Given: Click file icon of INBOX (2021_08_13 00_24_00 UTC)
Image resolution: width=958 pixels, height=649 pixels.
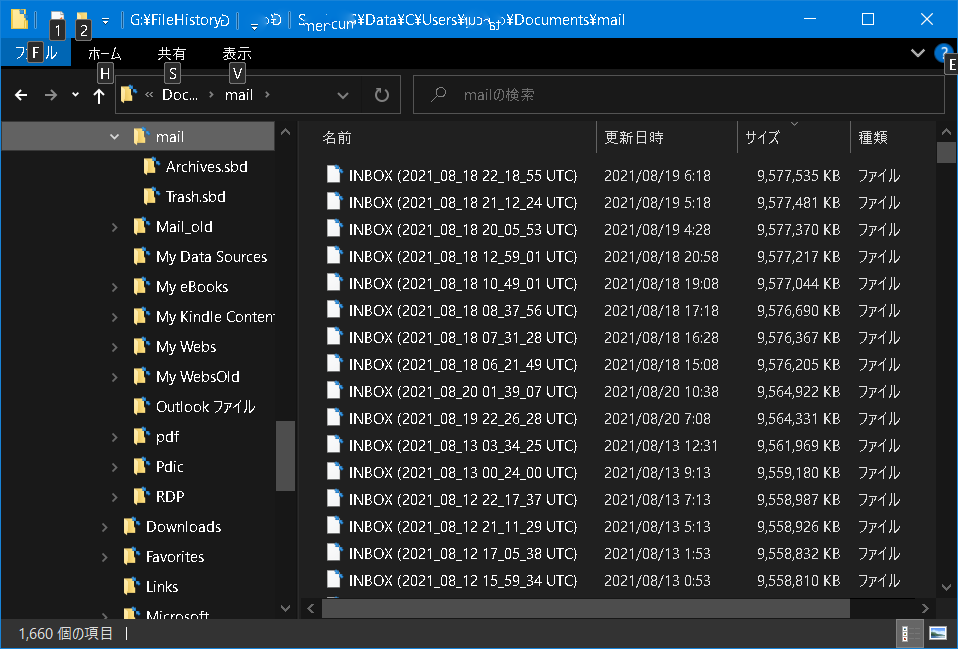Looking at the screenshot, I should click(x=334, y=472).
